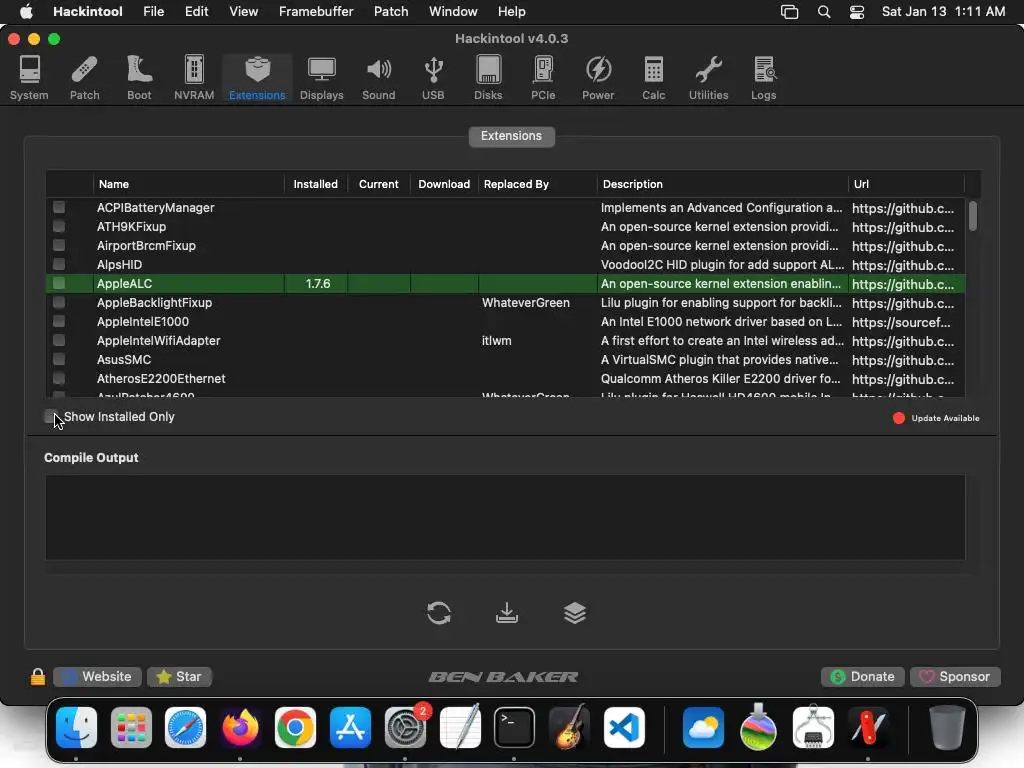
Task: Open the USB toolbar section
Action: [433, 78]
